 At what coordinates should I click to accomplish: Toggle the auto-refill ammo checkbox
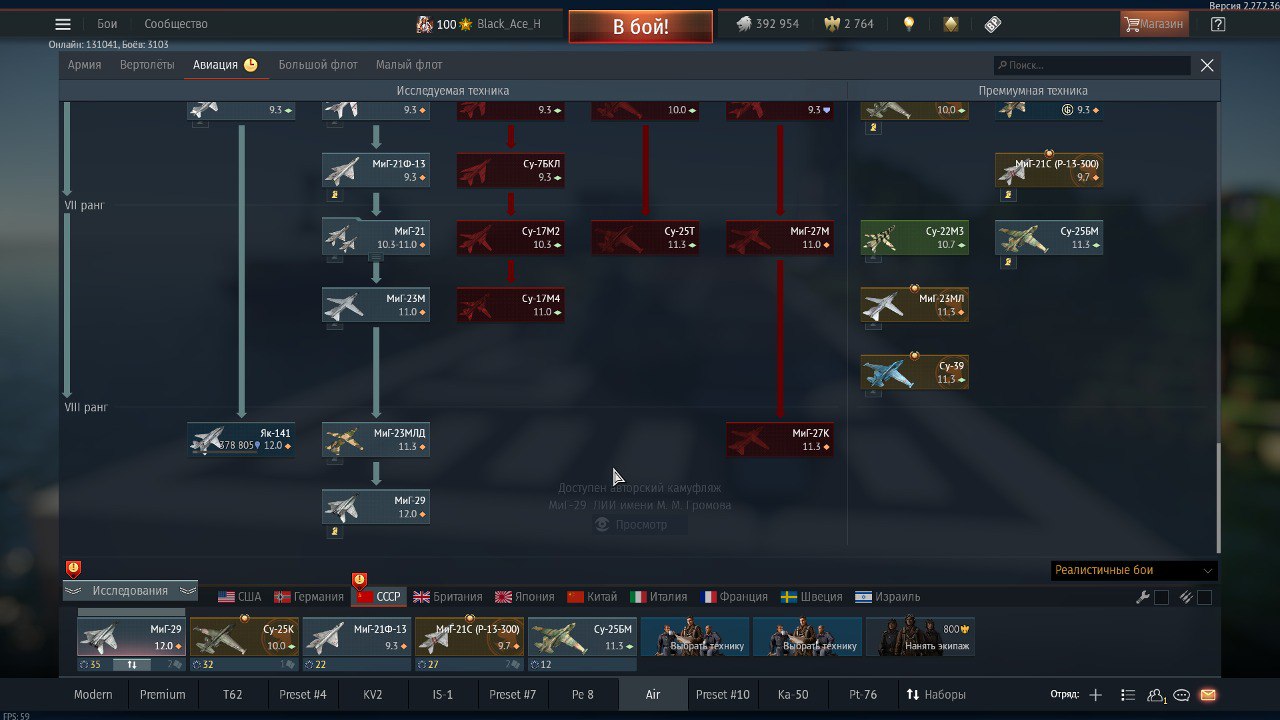pos(1204,597)
